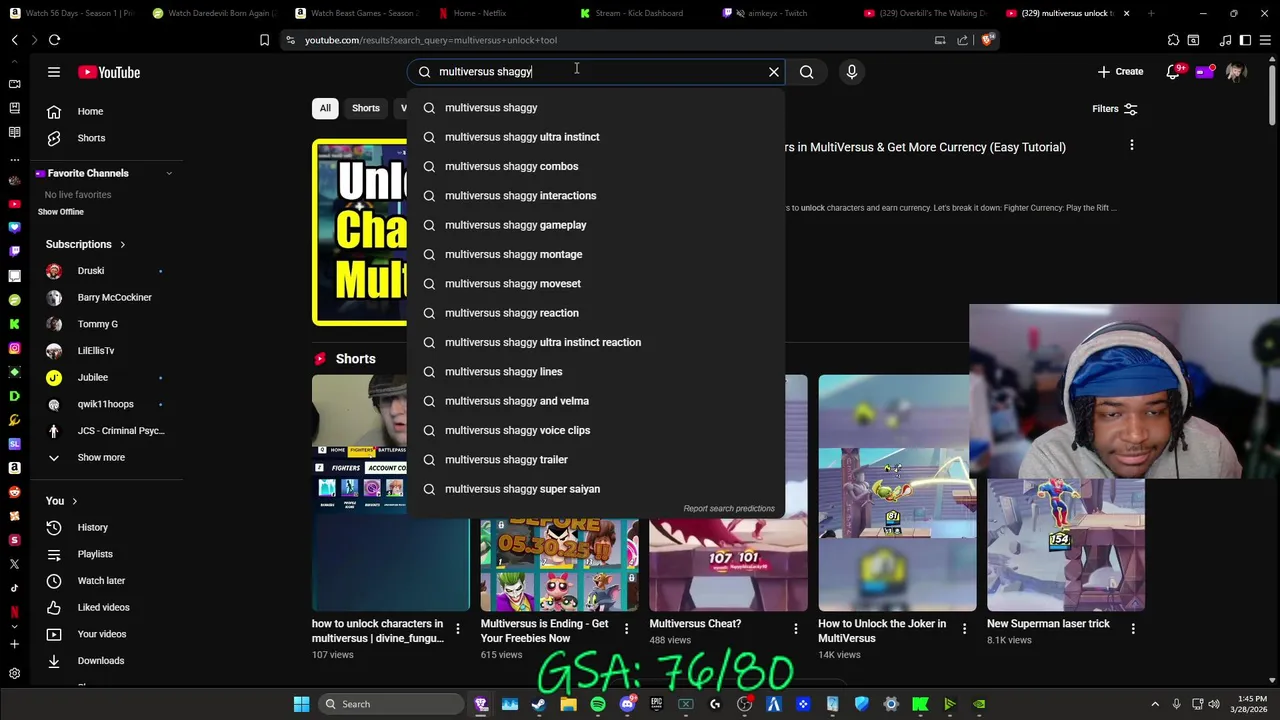Open options menu for New Superman laser trick
1280x720 pixels.
tap(1133, 629)
